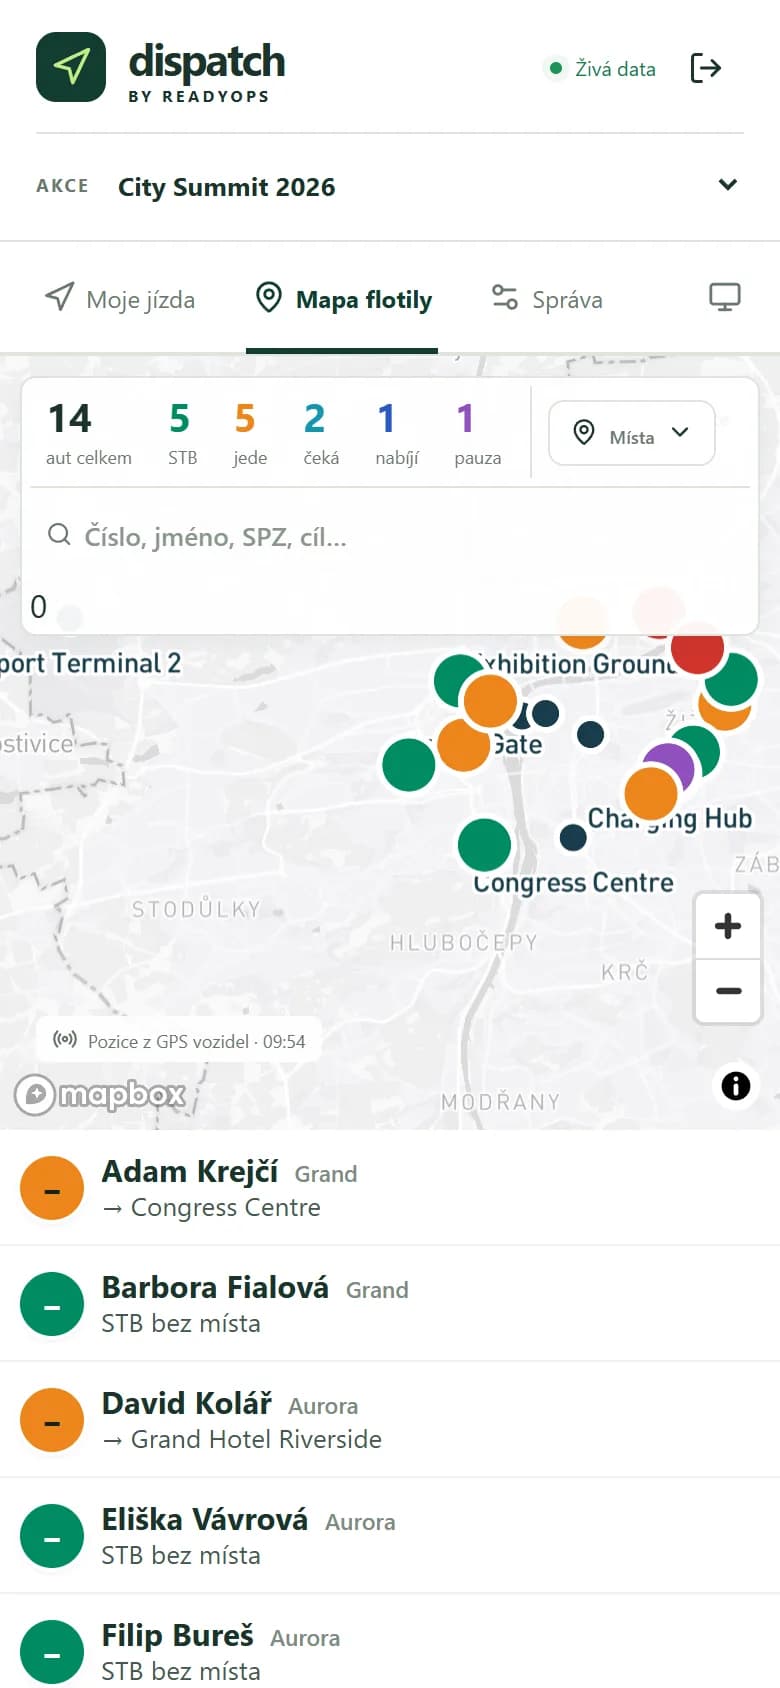Click the search magnifier icon
The image size is (780, 1688).
click(x=59, y=535)
